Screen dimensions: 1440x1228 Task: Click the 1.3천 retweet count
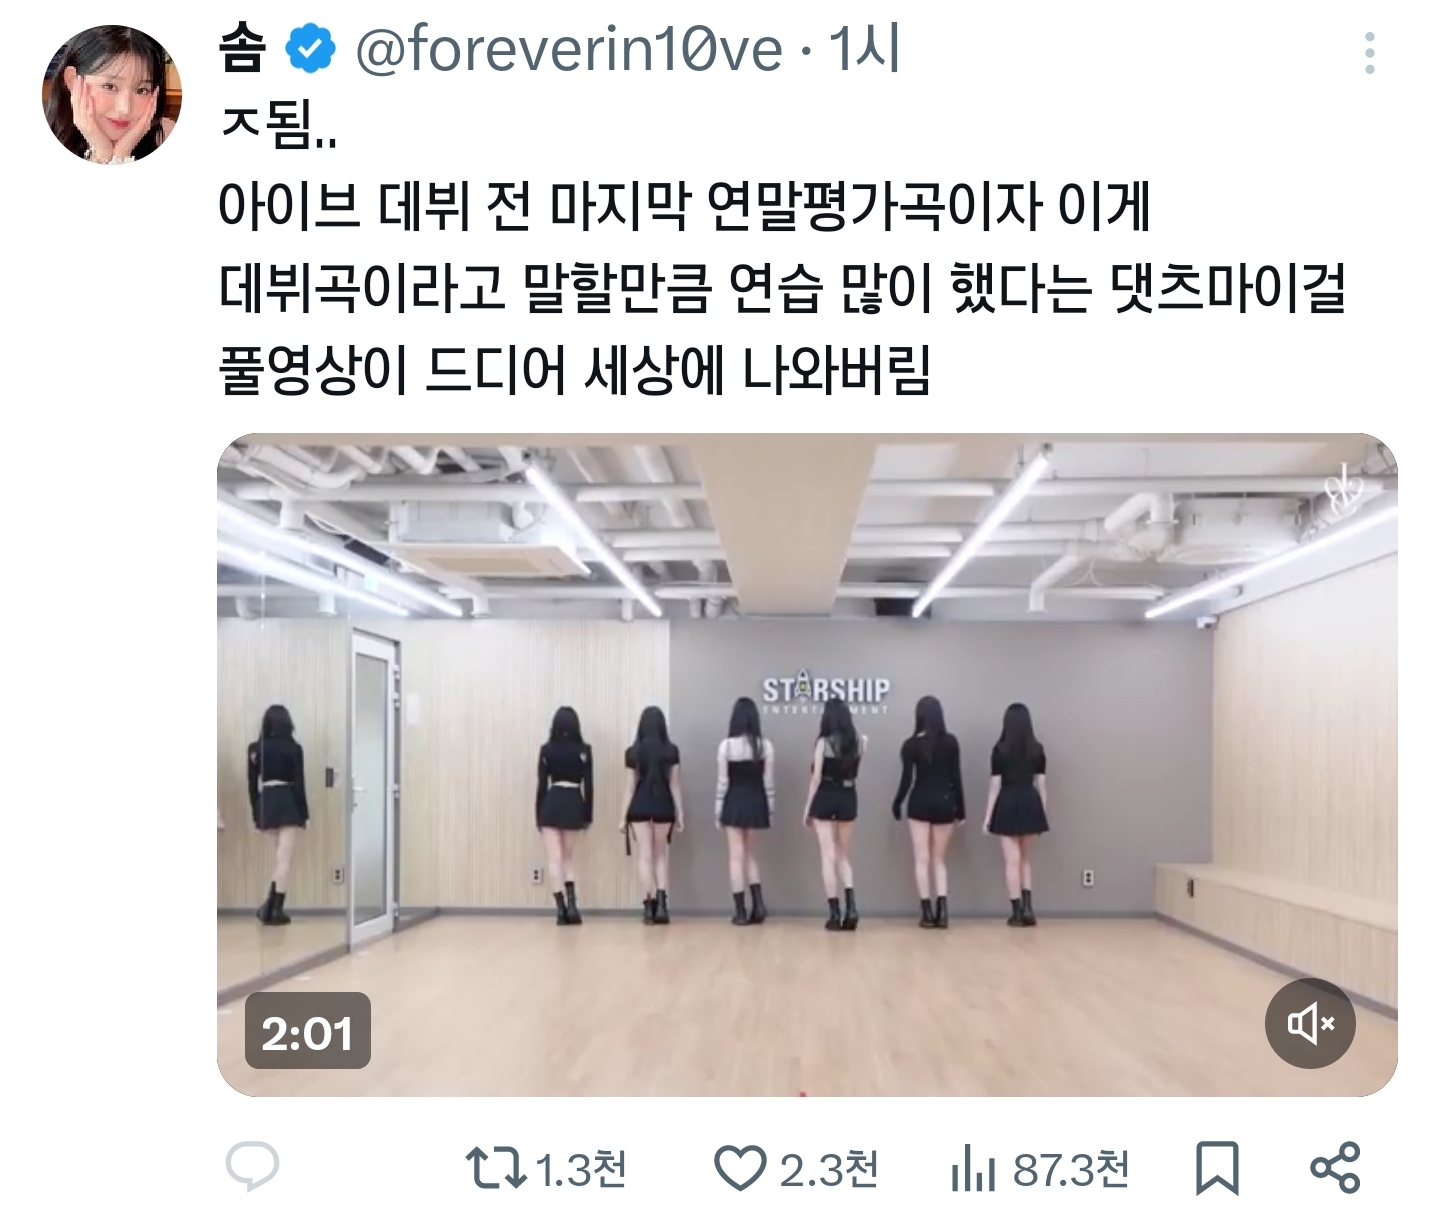[581, 1168]
